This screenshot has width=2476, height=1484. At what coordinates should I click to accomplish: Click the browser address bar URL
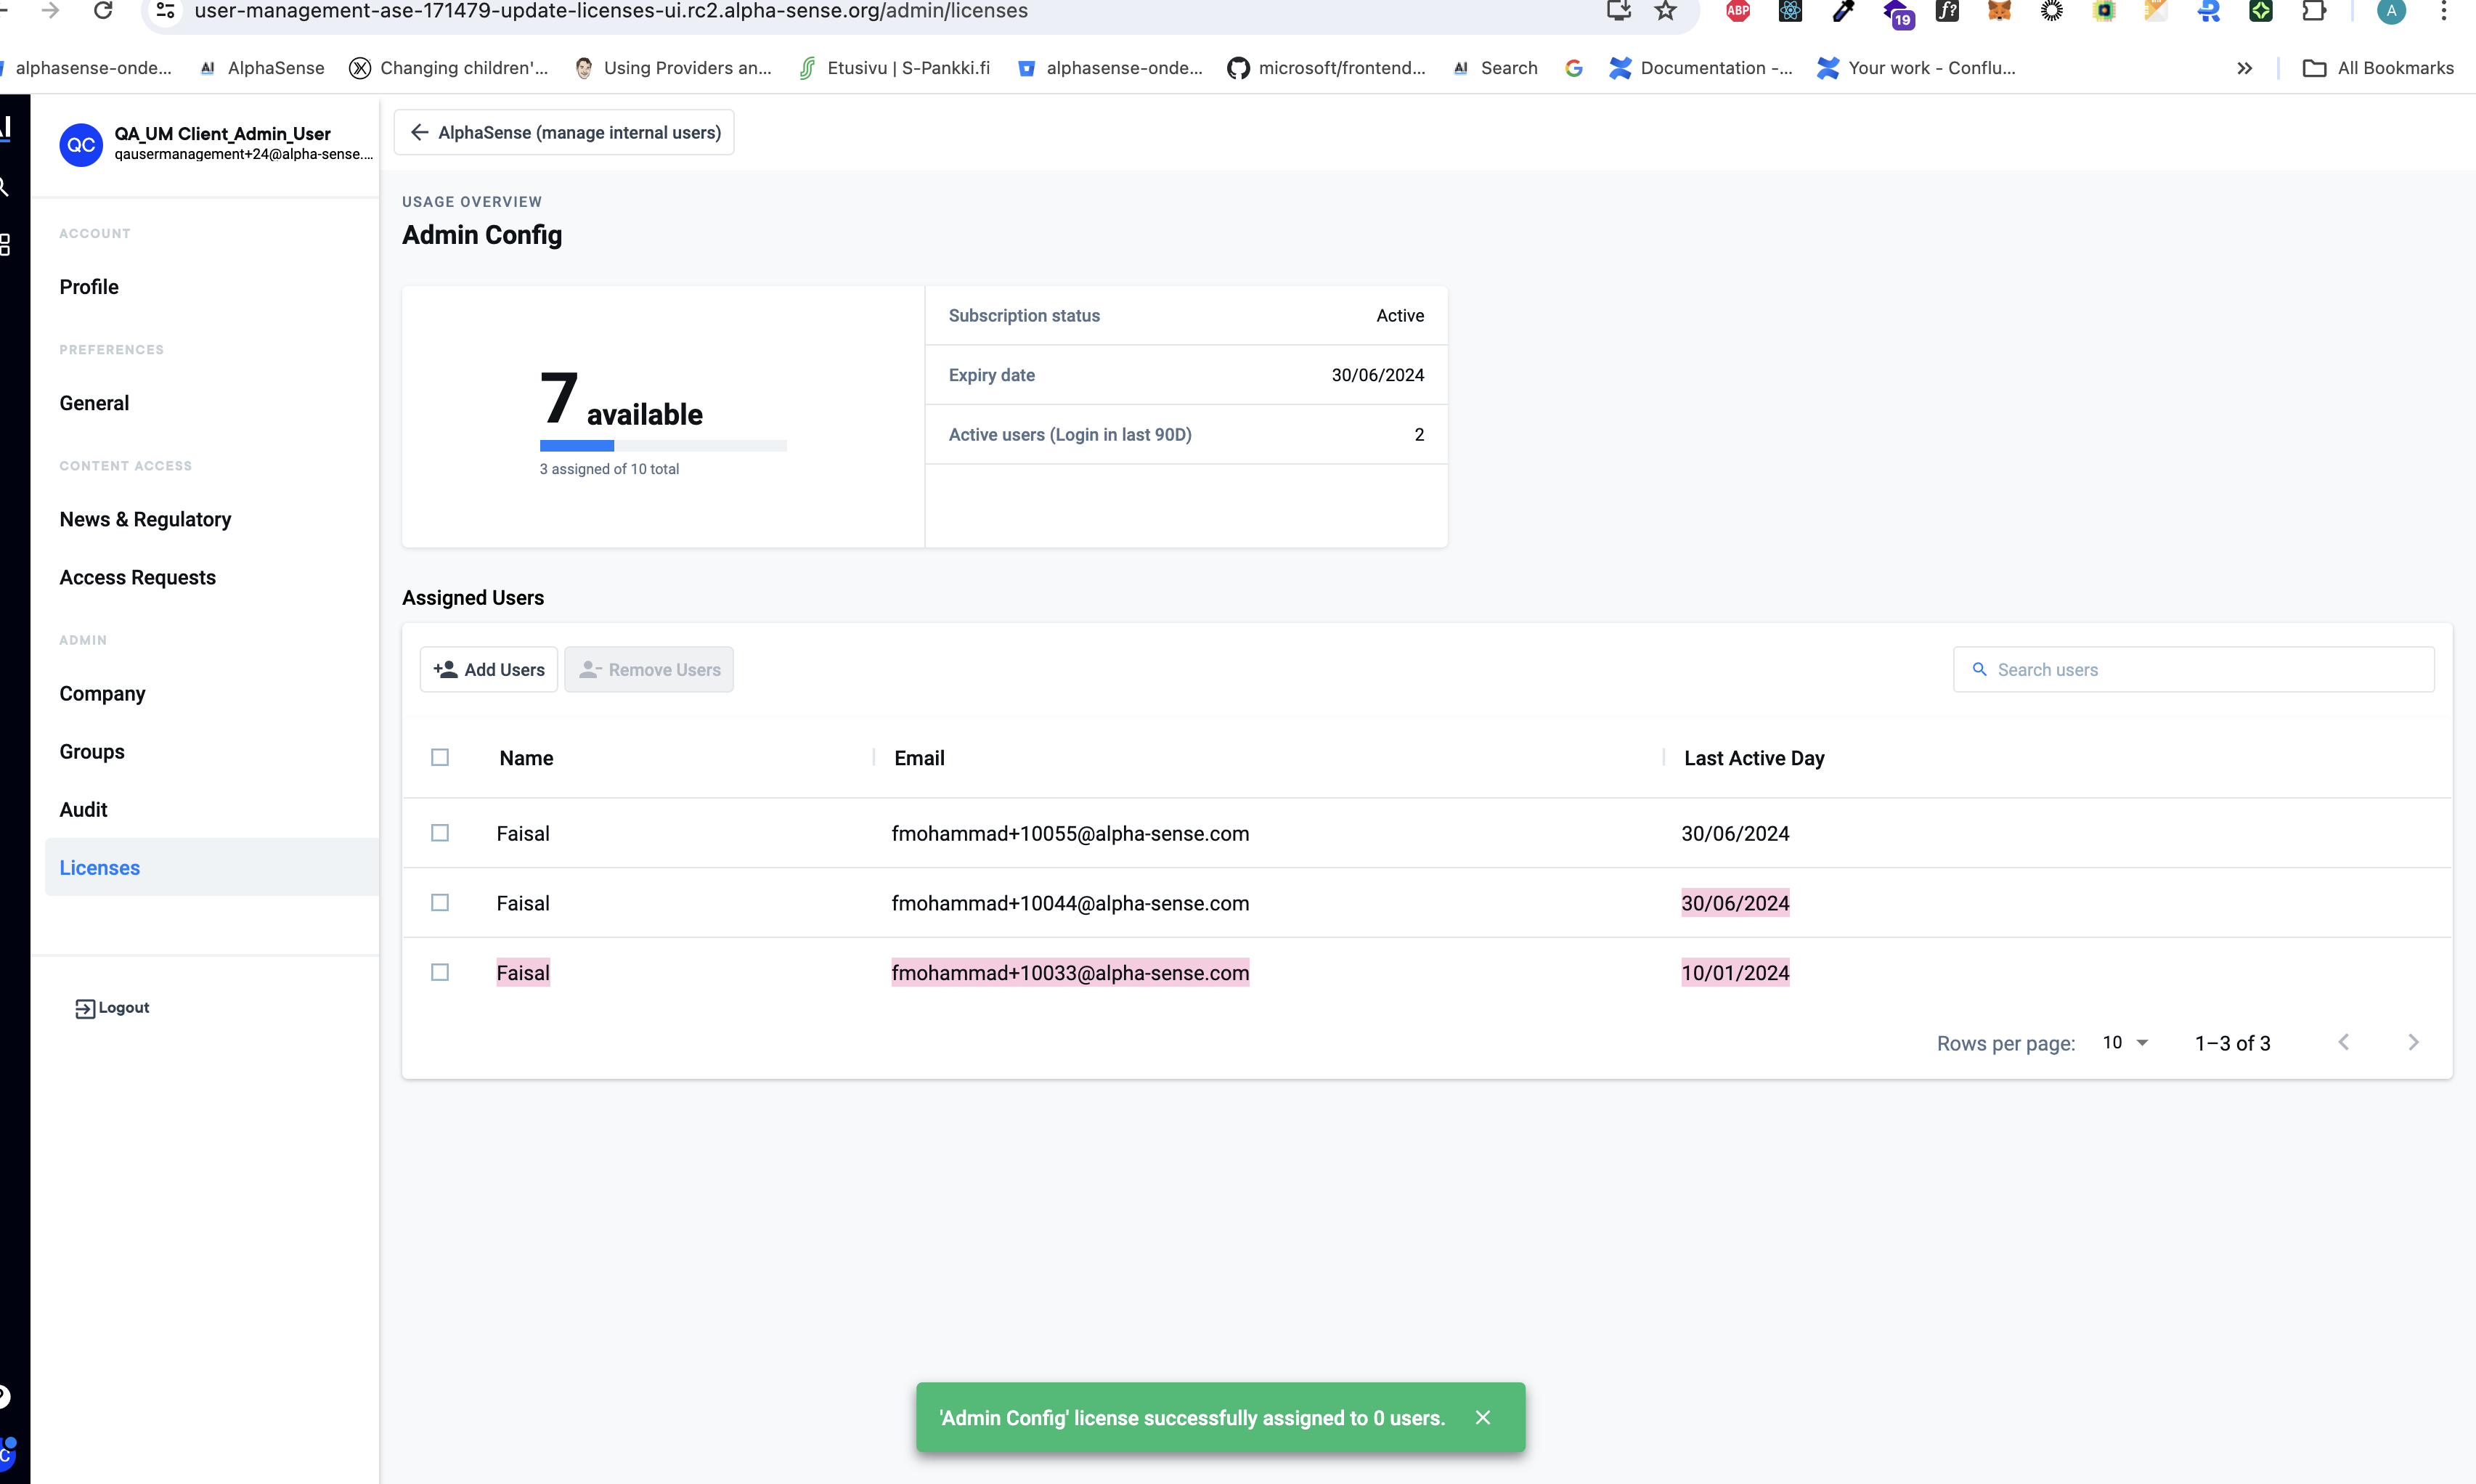(611, 11)
